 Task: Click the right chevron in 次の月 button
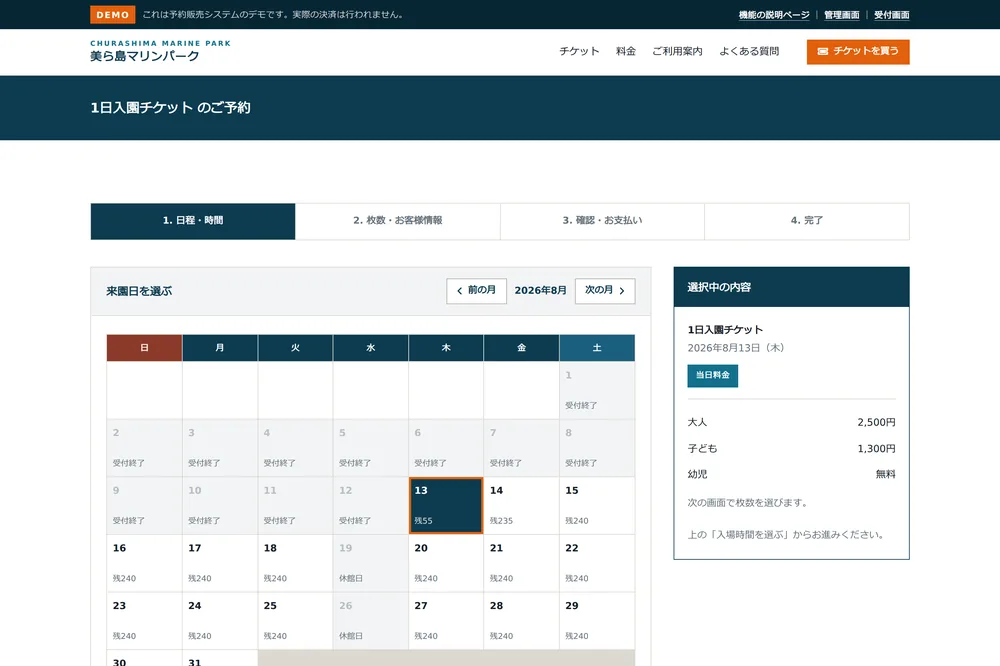point(622,291)
